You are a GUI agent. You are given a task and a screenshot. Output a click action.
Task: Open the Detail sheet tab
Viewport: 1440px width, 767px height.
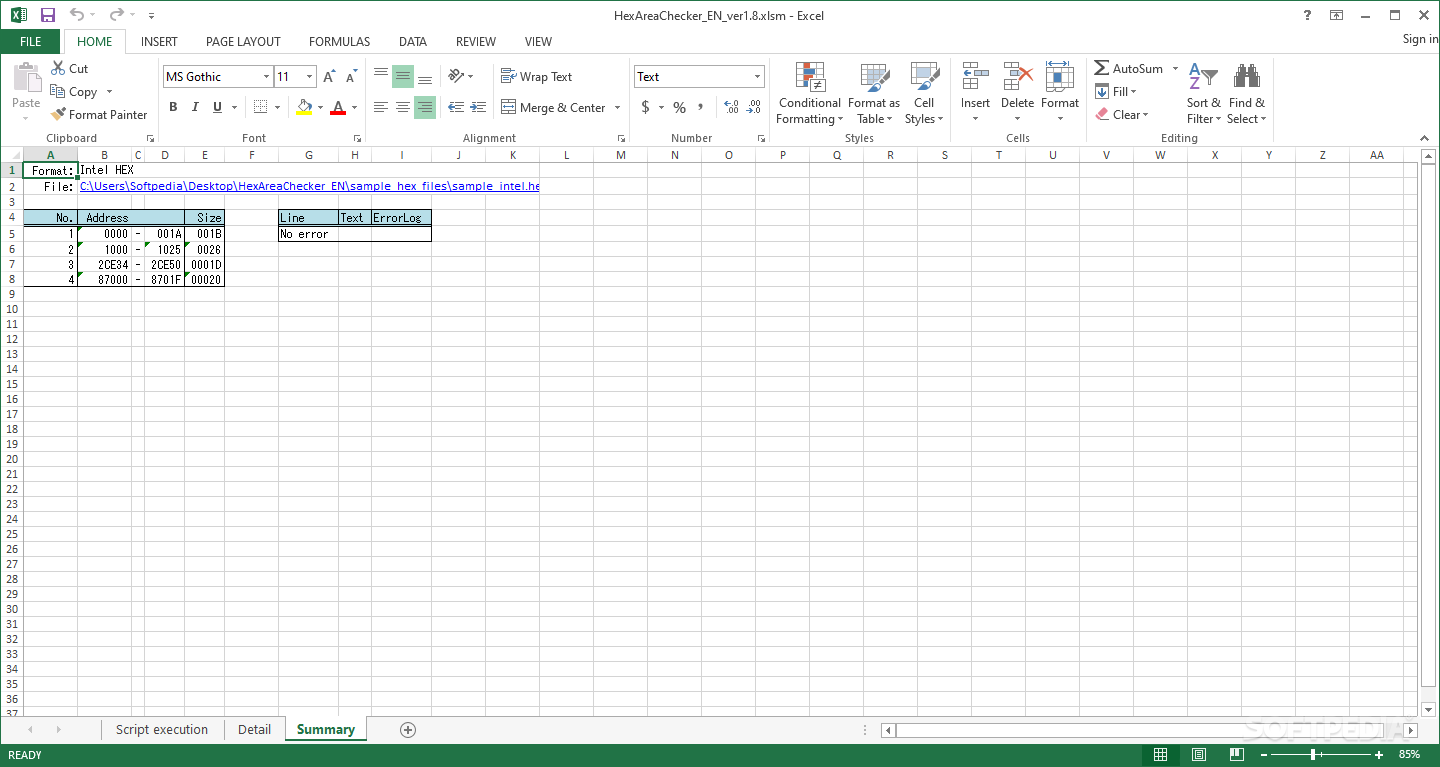[x=254, y=730]
